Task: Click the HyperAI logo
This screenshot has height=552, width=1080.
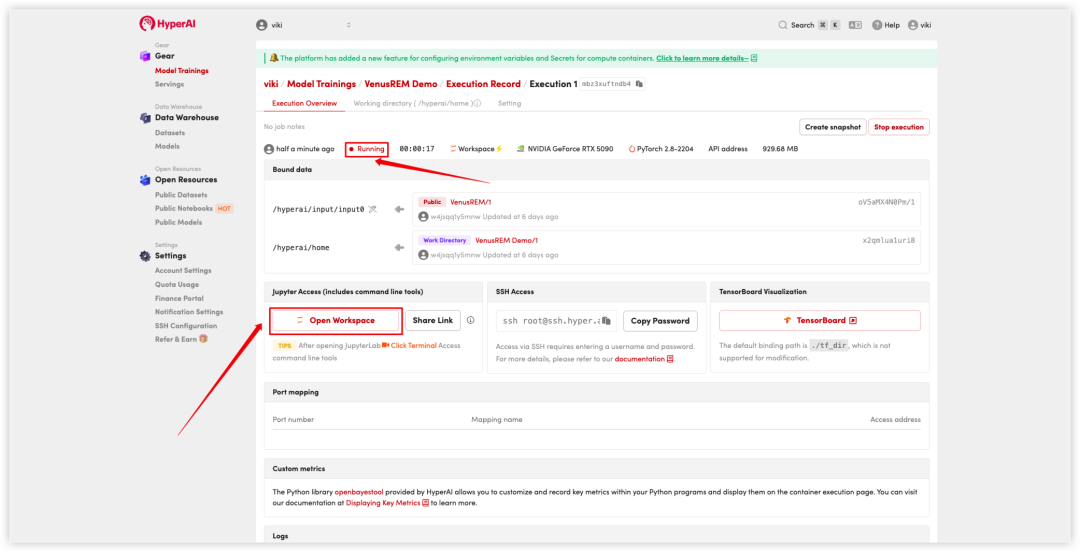Action: coord(167,24)
